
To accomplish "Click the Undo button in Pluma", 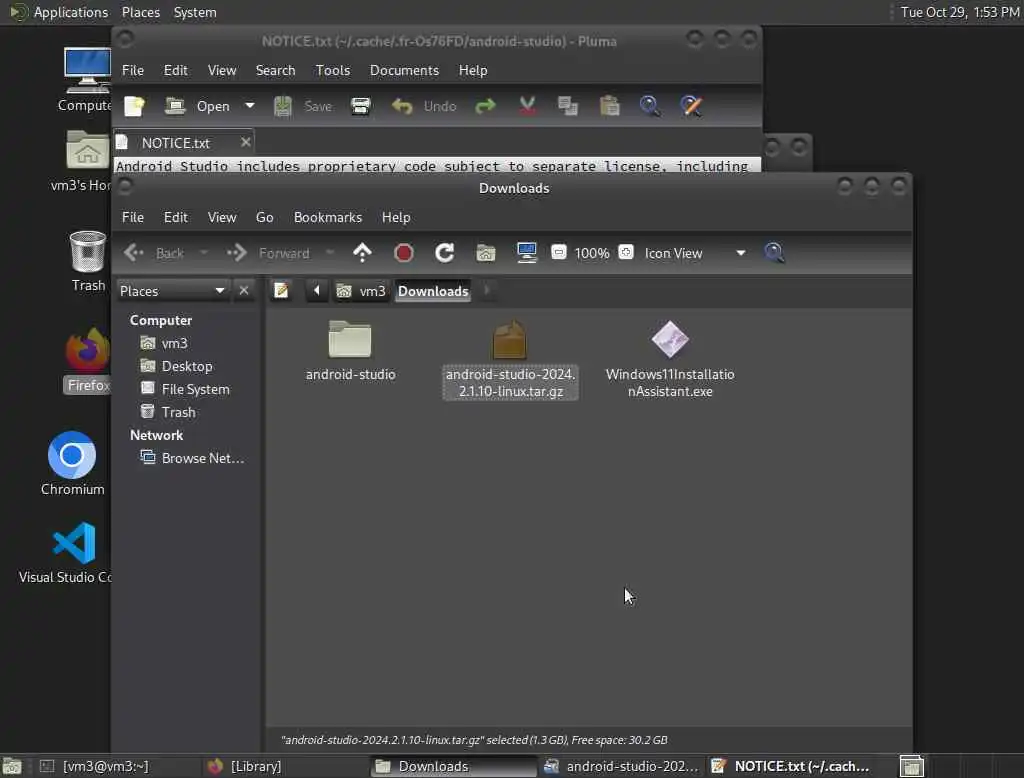I will click(424, 106).
